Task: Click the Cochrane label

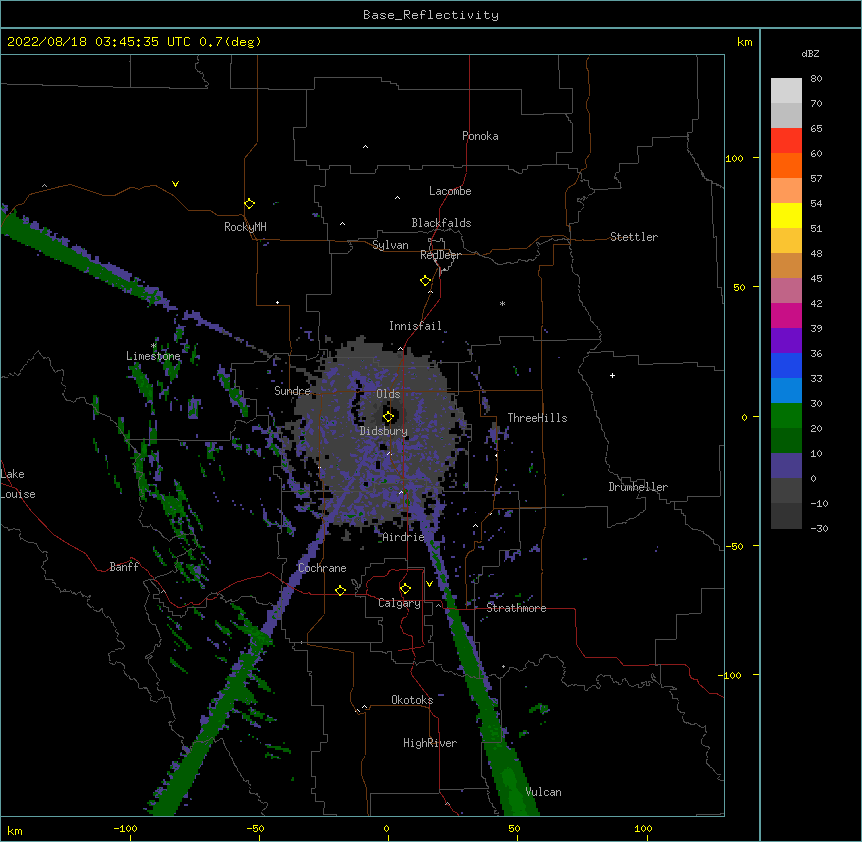Action: click(x=322, y=568)
